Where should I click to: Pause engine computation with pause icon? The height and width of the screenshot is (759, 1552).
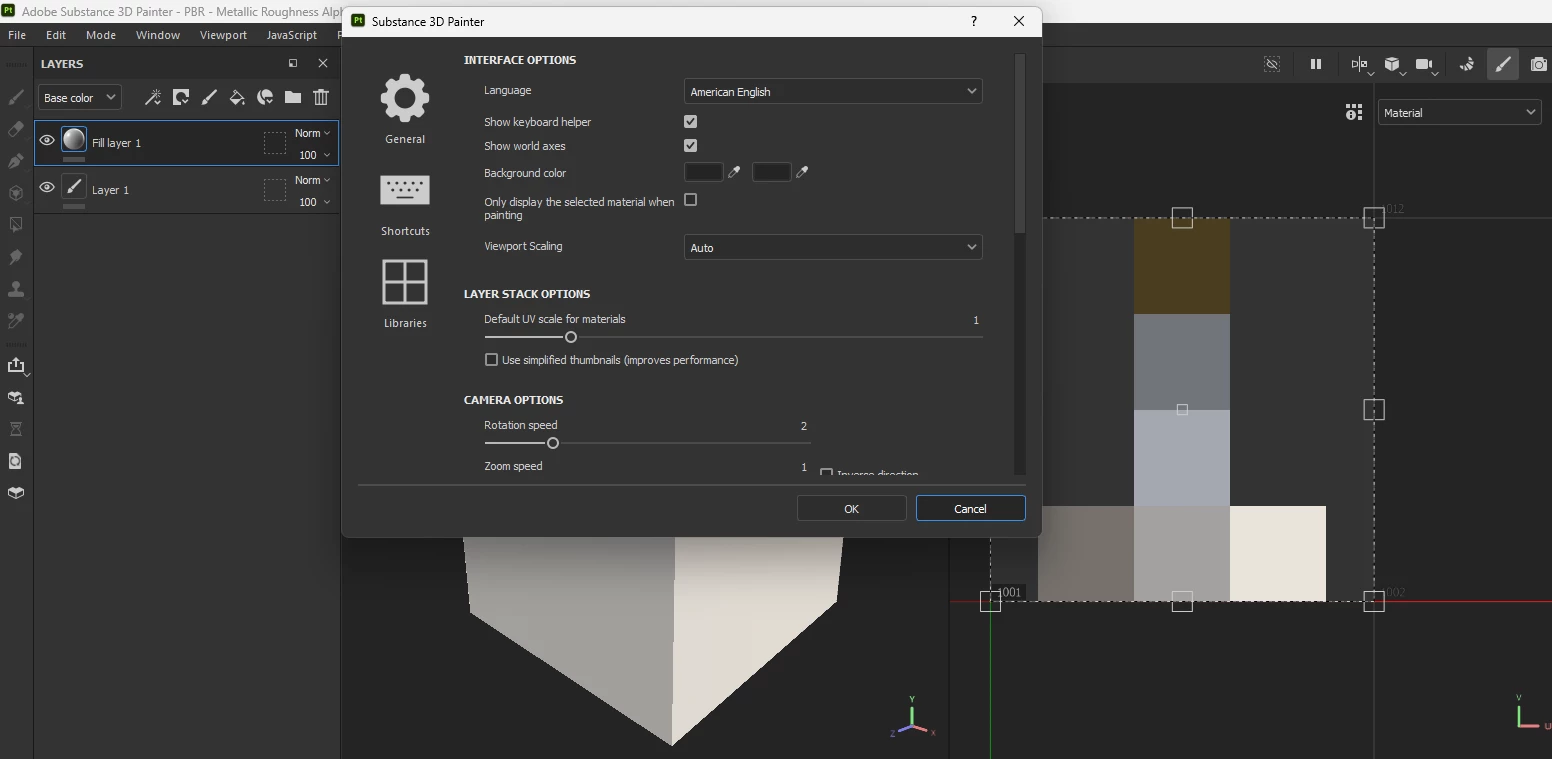pos(1316,64)
